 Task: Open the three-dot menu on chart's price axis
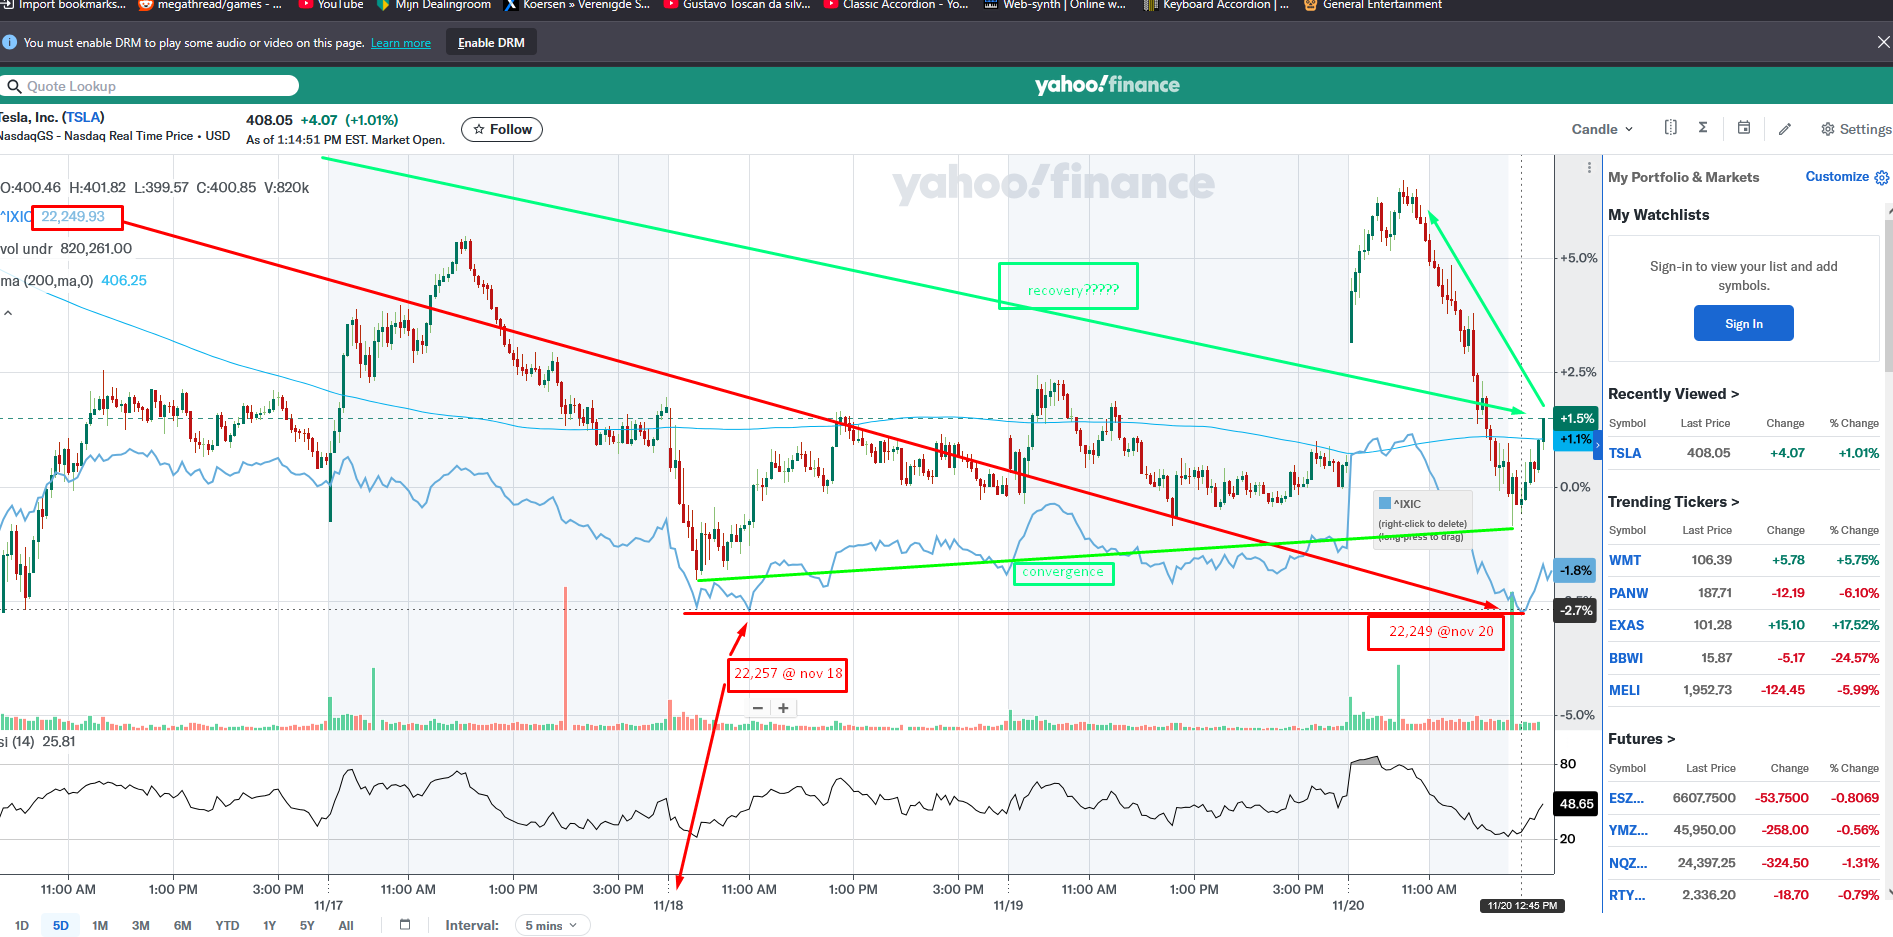tap(1589, 168)
